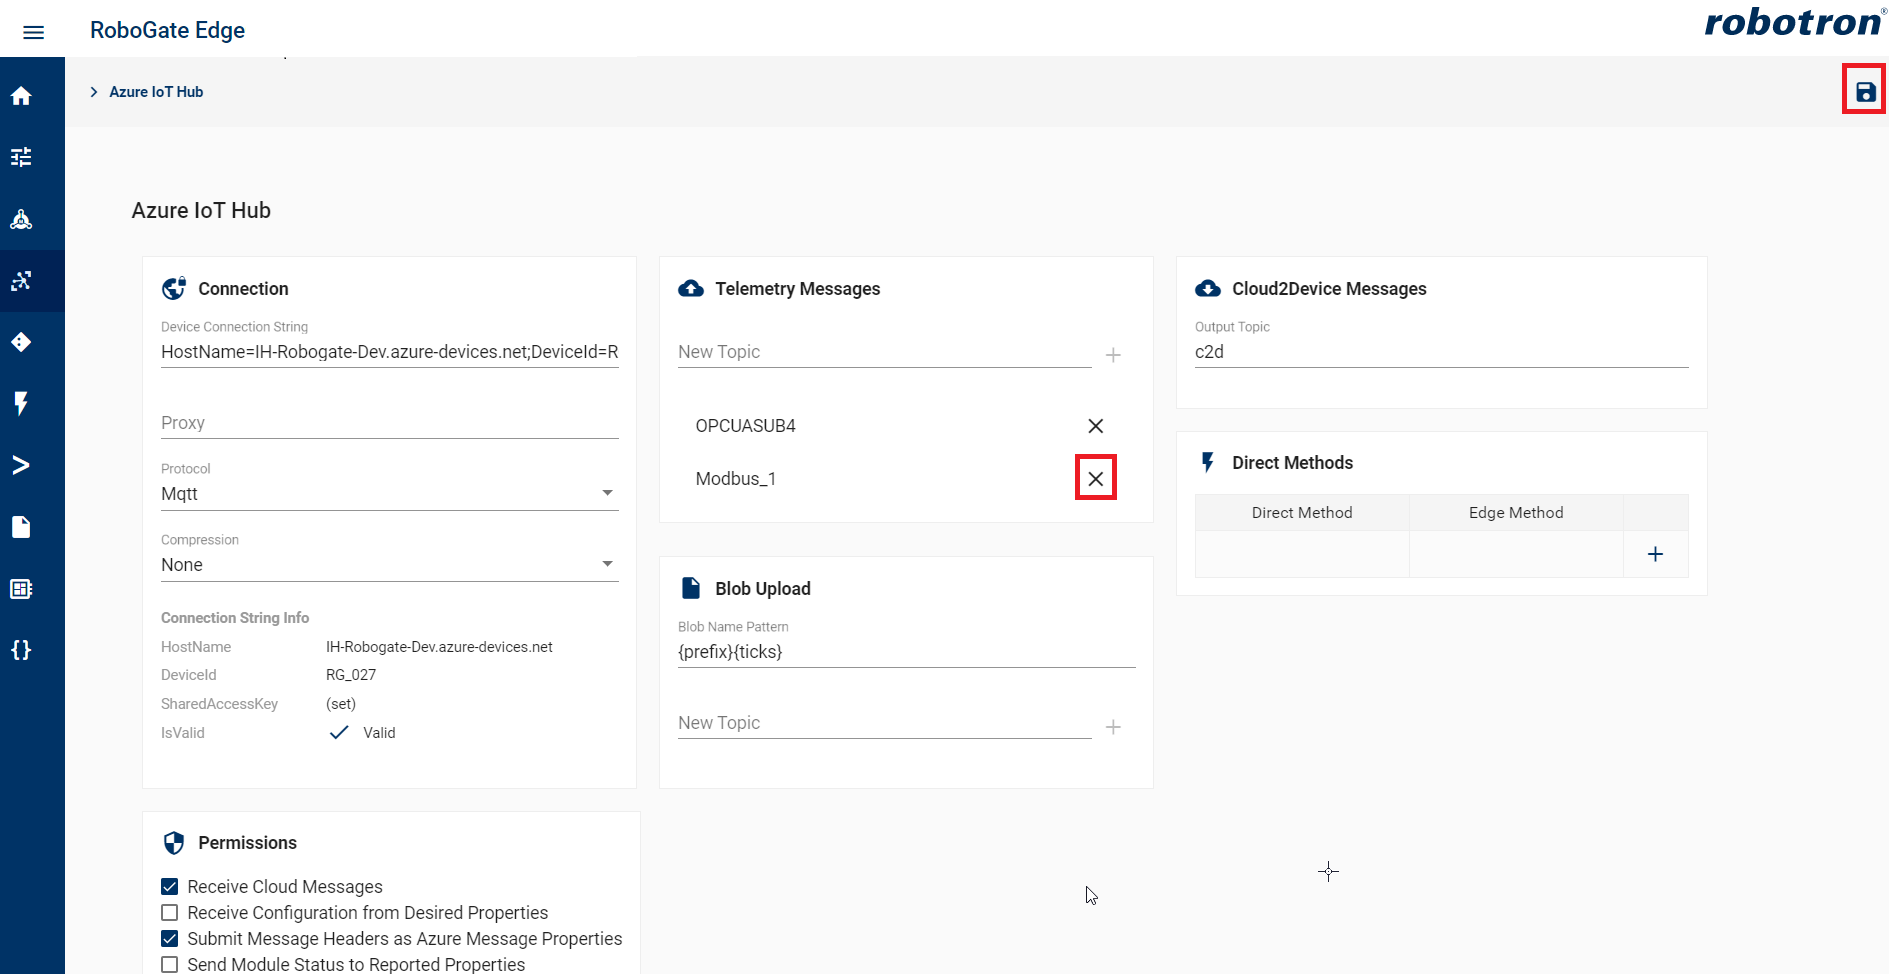The width and height of the screenshot is (1889, 974).
Task: Add a new Telemetry Messages topic
Action: pos(1113,354)
